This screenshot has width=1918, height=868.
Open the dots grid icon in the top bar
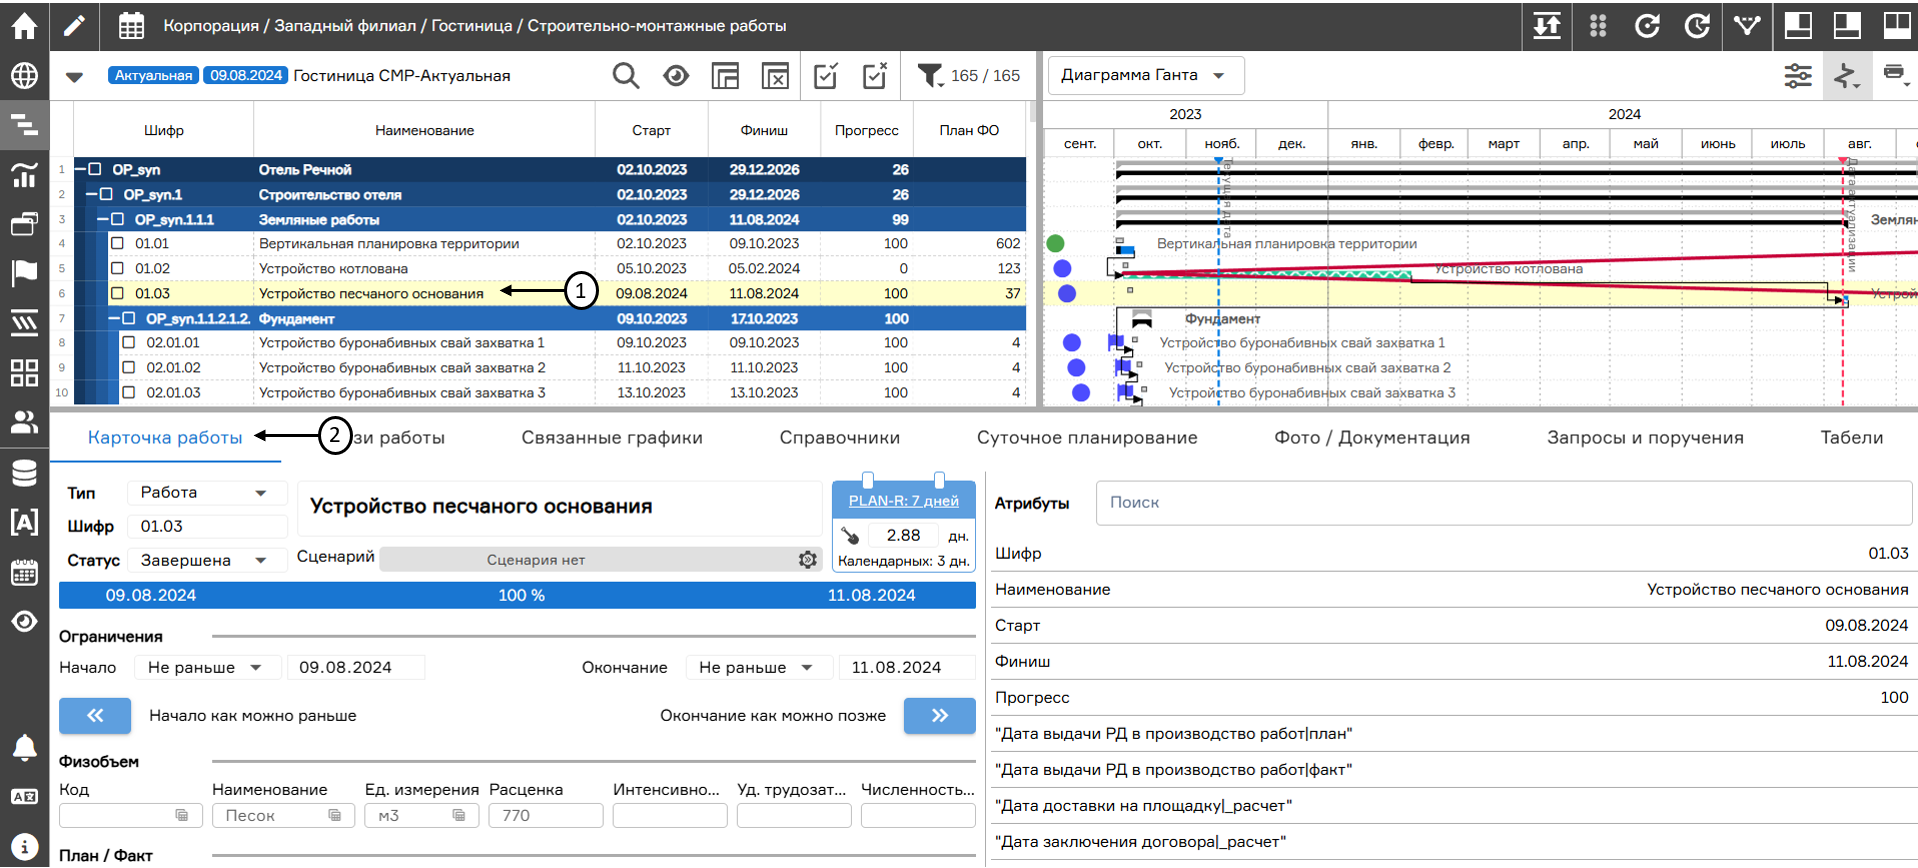[x=1598, y=25]
